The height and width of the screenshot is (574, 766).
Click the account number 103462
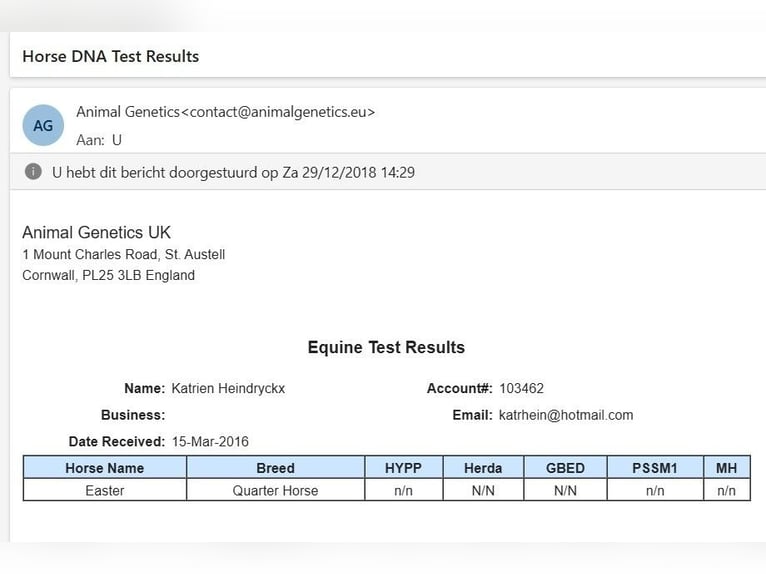pyautogui.click(x=521, y=388)
